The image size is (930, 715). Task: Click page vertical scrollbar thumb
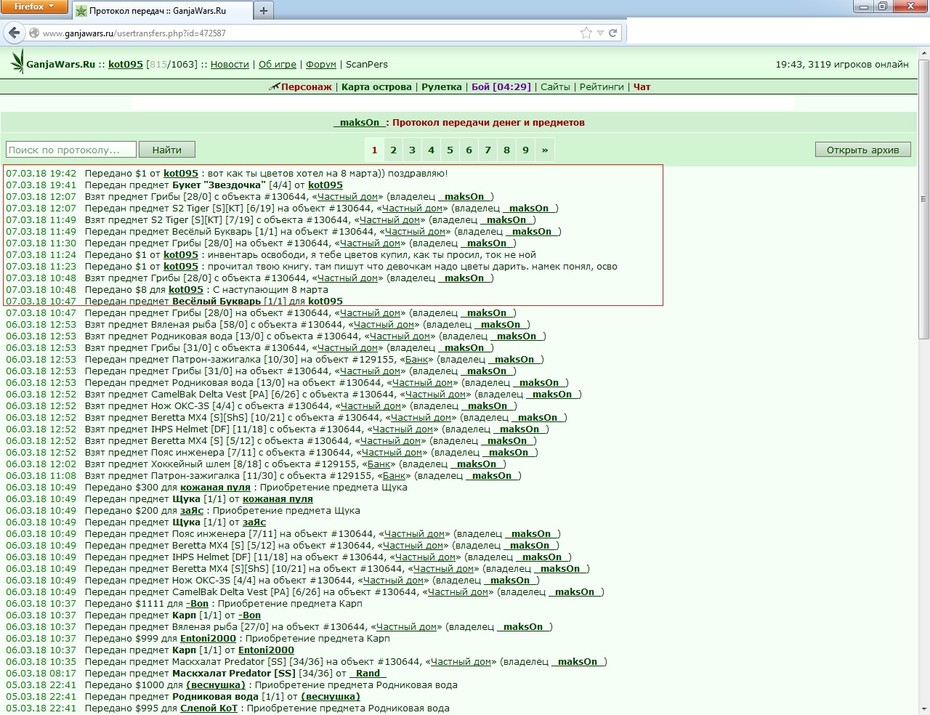coord(923,199)
